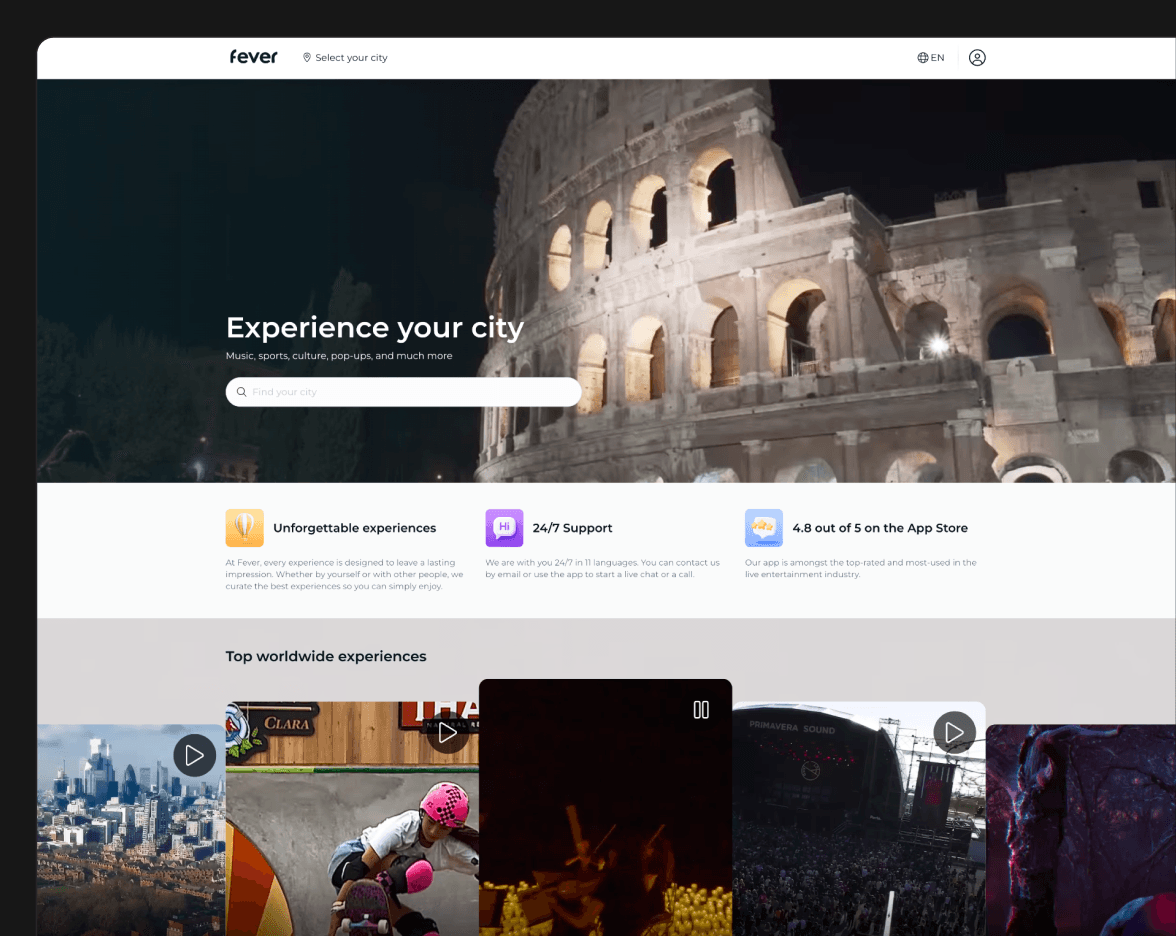
Task: Open the Select your city picker
Action: 350,58
